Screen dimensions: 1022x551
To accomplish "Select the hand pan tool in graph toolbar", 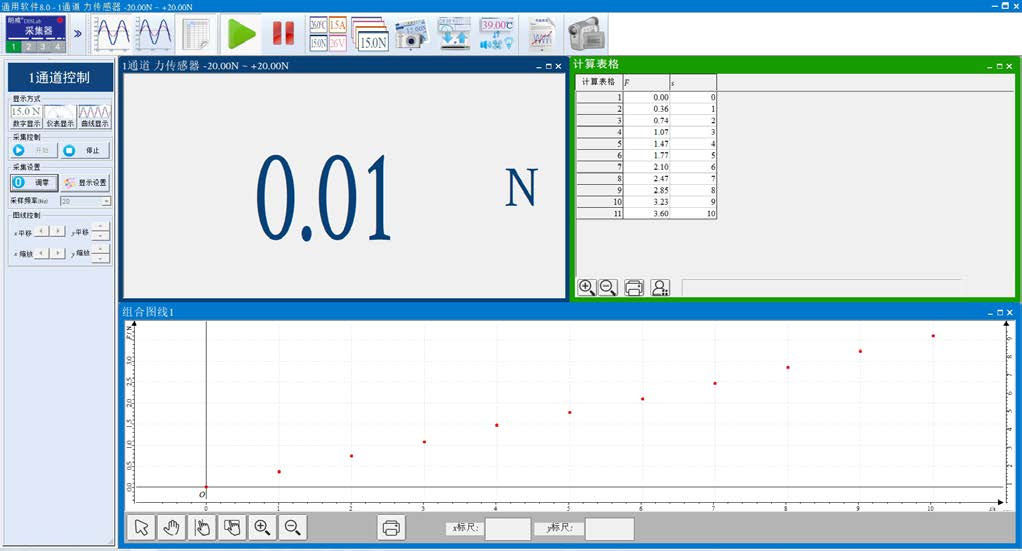I will (171, 527).
